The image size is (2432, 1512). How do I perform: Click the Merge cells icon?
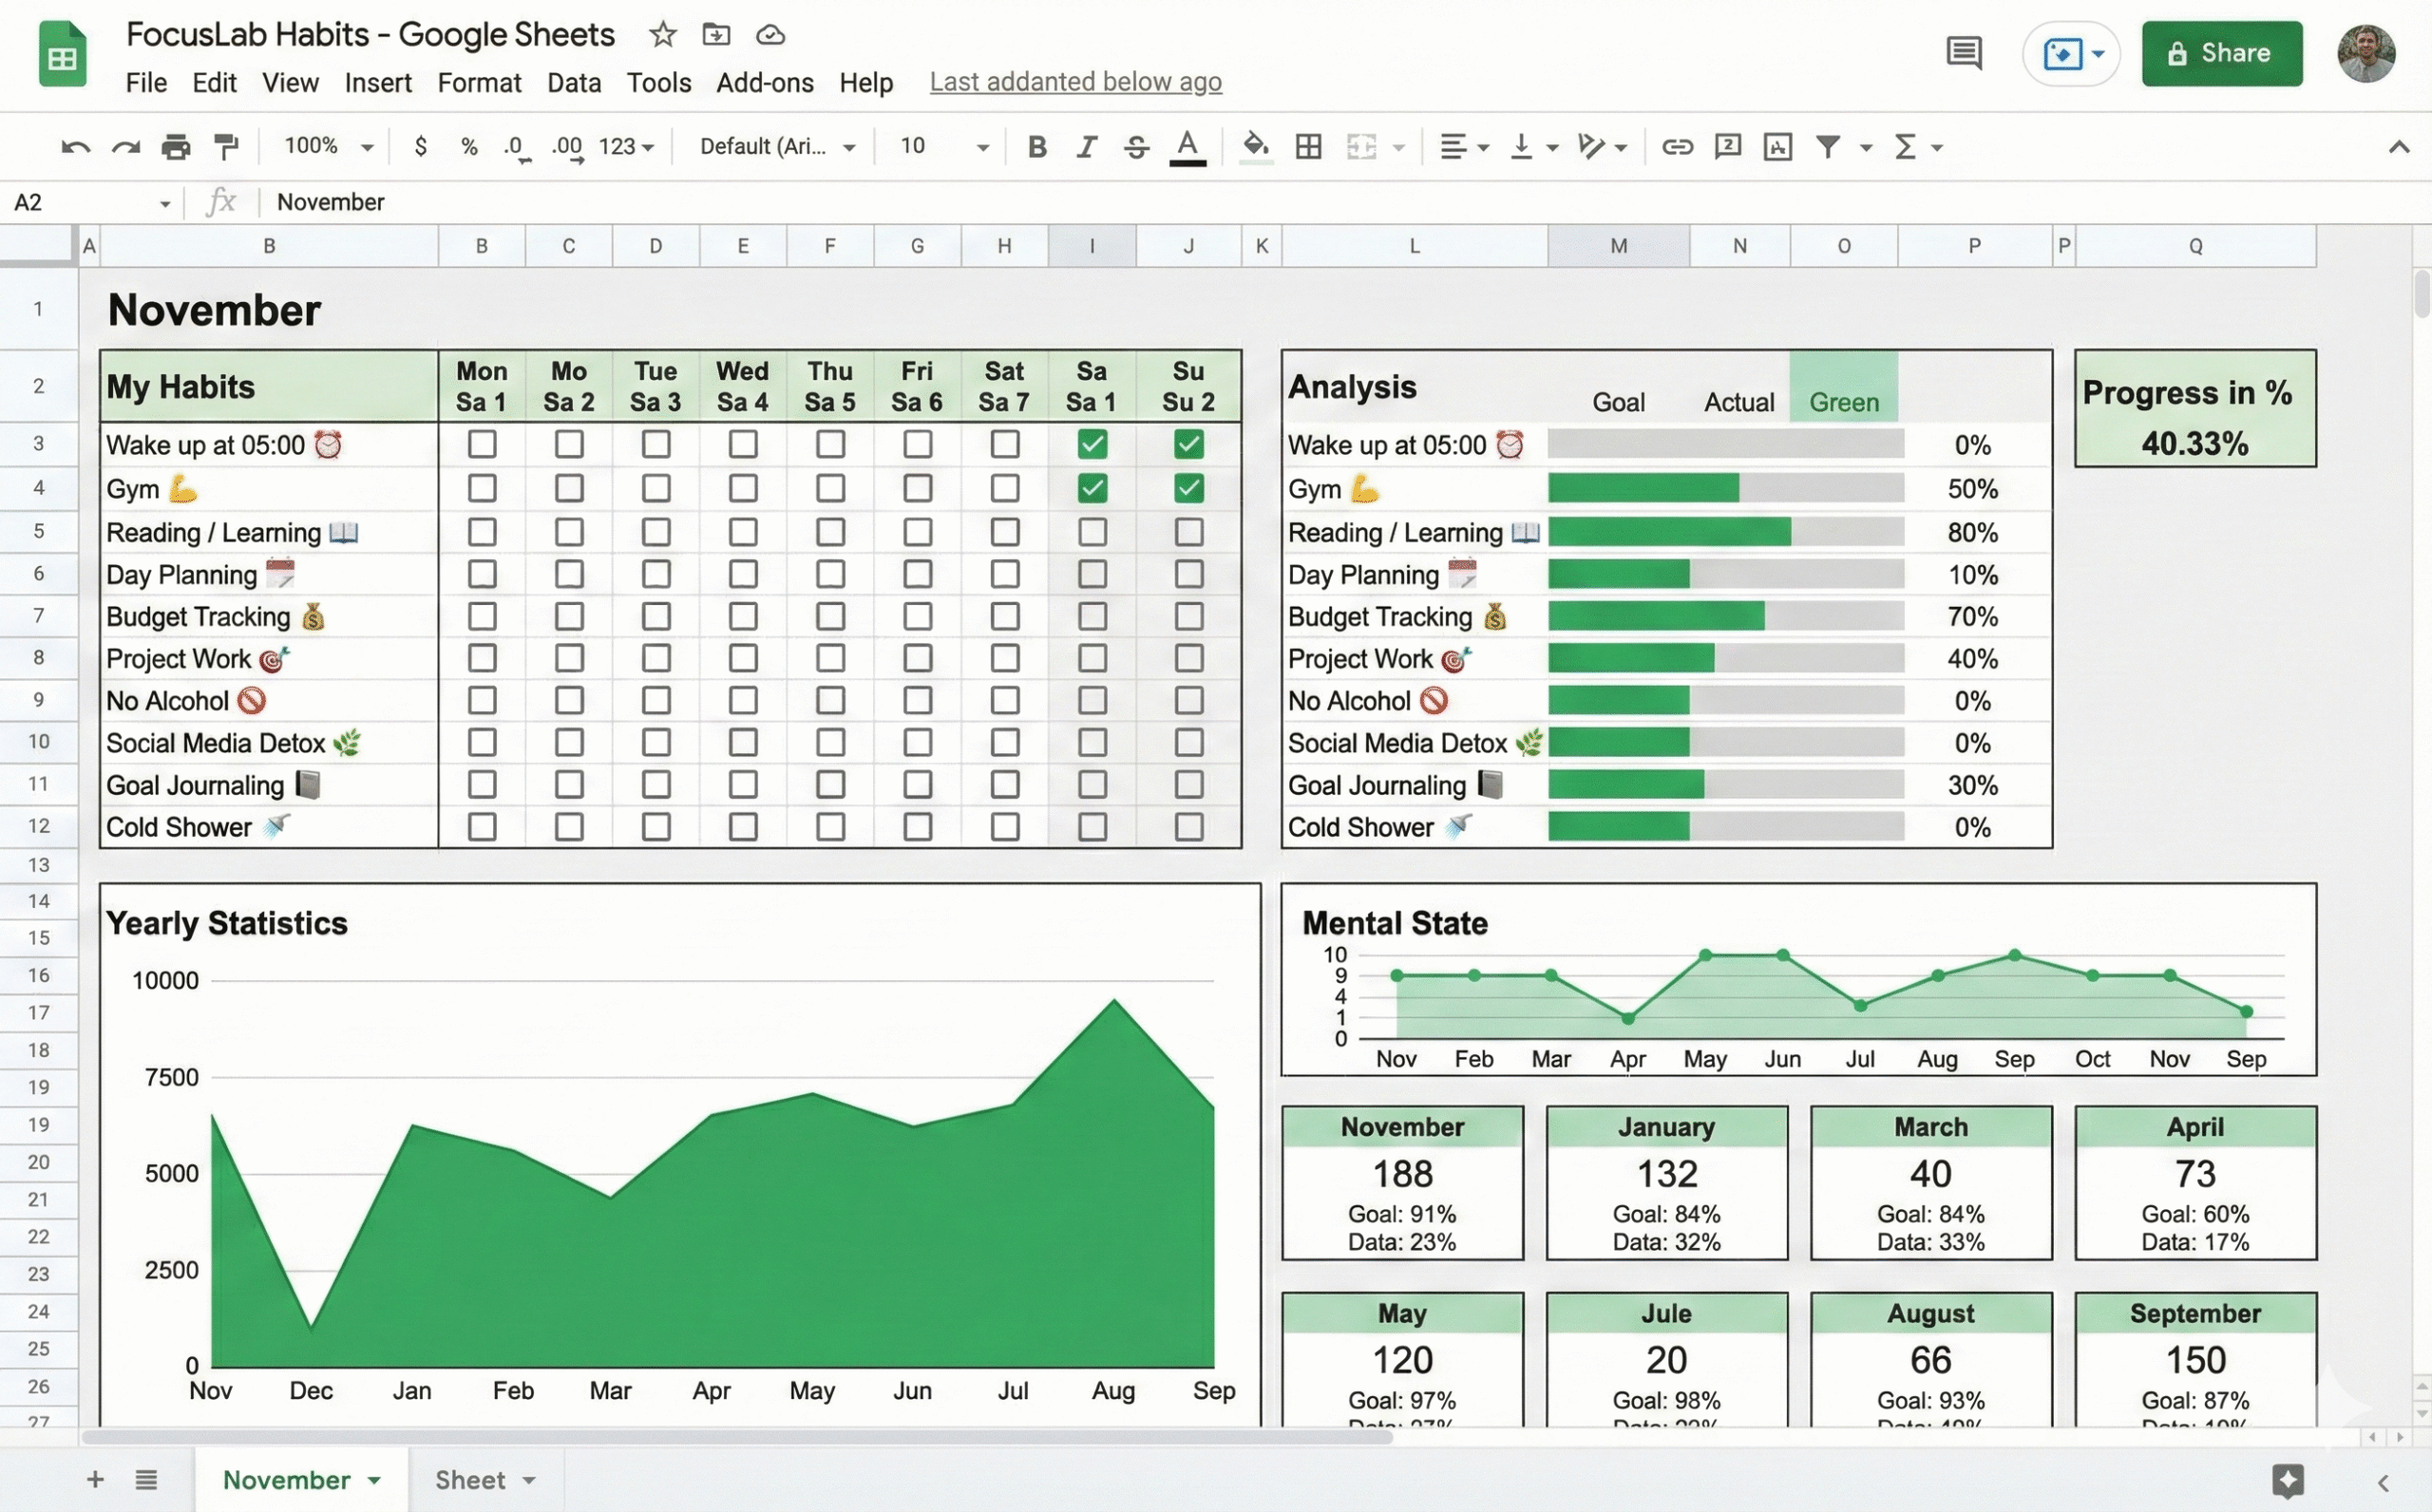1361,147
